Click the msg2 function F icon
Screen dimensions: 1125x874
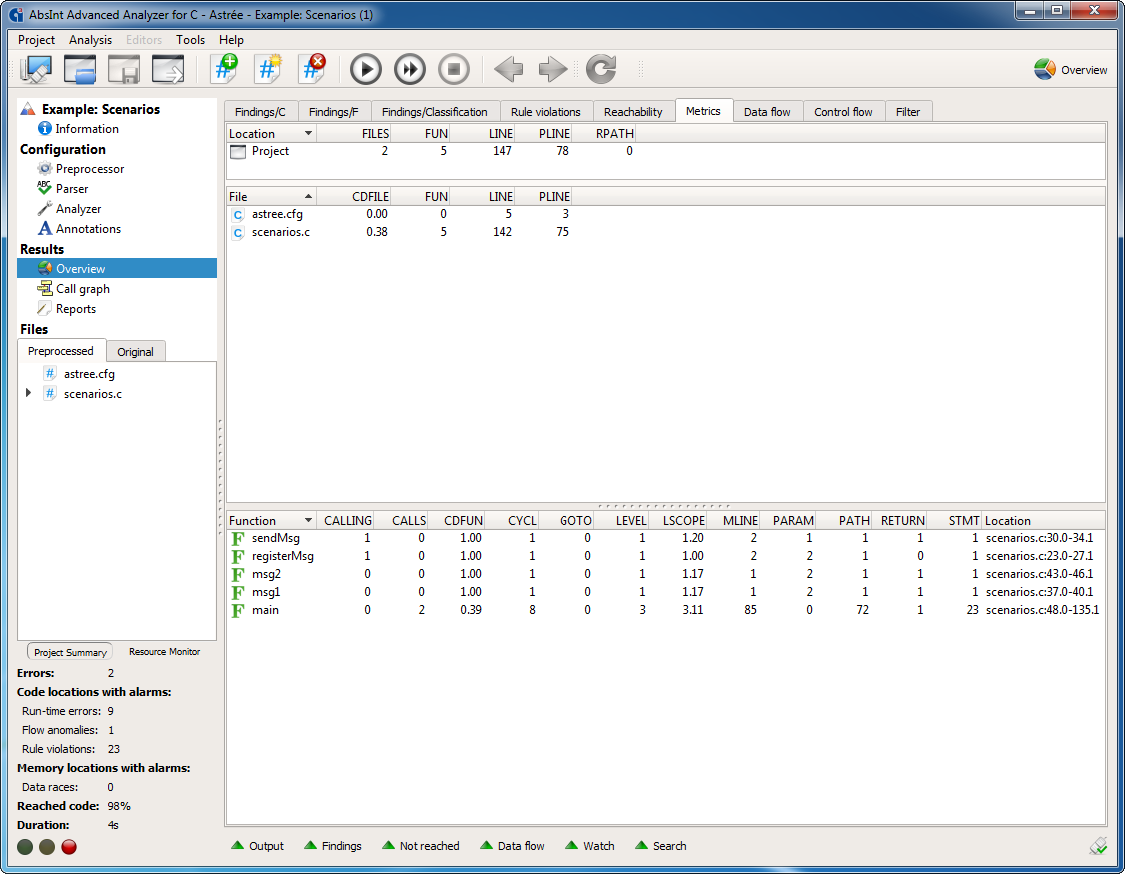[237, 574]
